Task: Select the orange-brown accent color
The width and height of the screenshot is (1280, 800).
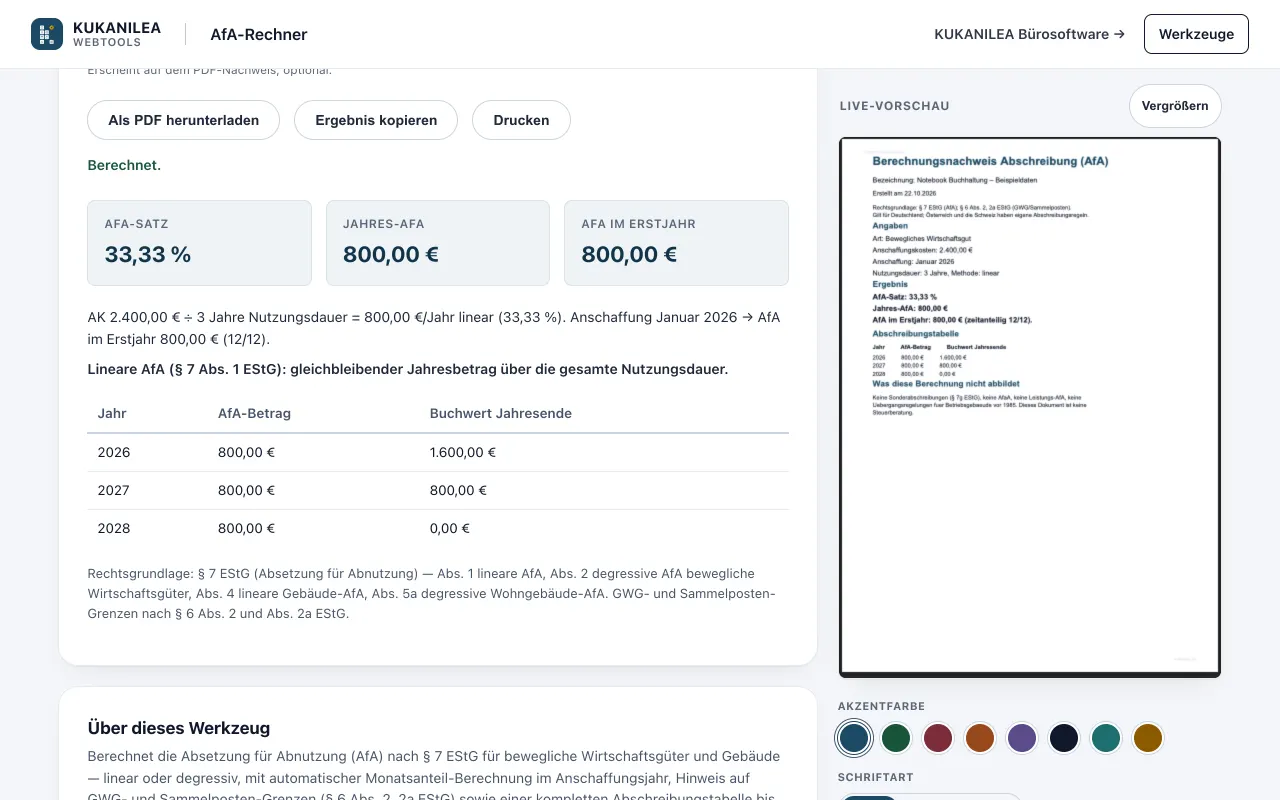Action: click(980, 738)
